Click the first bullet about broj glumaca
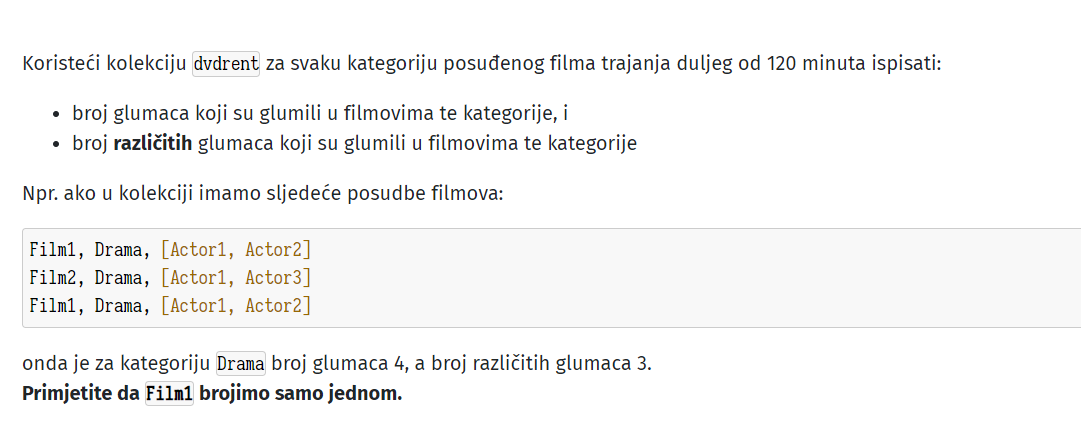The image size is (1081, 428). tap(320, 113)
